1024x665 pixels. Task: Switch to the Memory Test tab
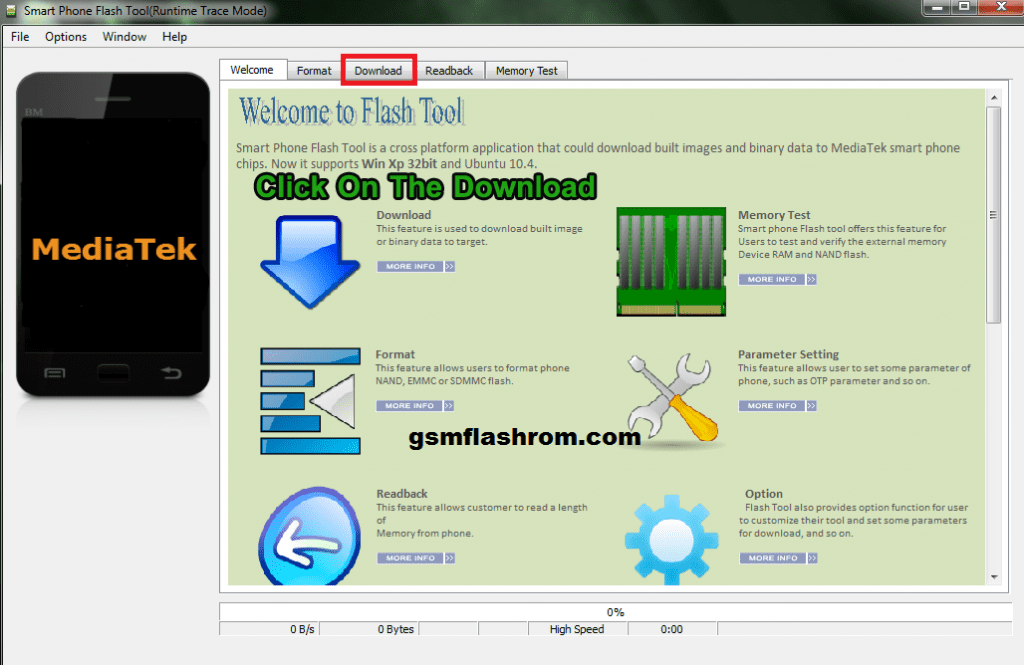tap(526, 71)
